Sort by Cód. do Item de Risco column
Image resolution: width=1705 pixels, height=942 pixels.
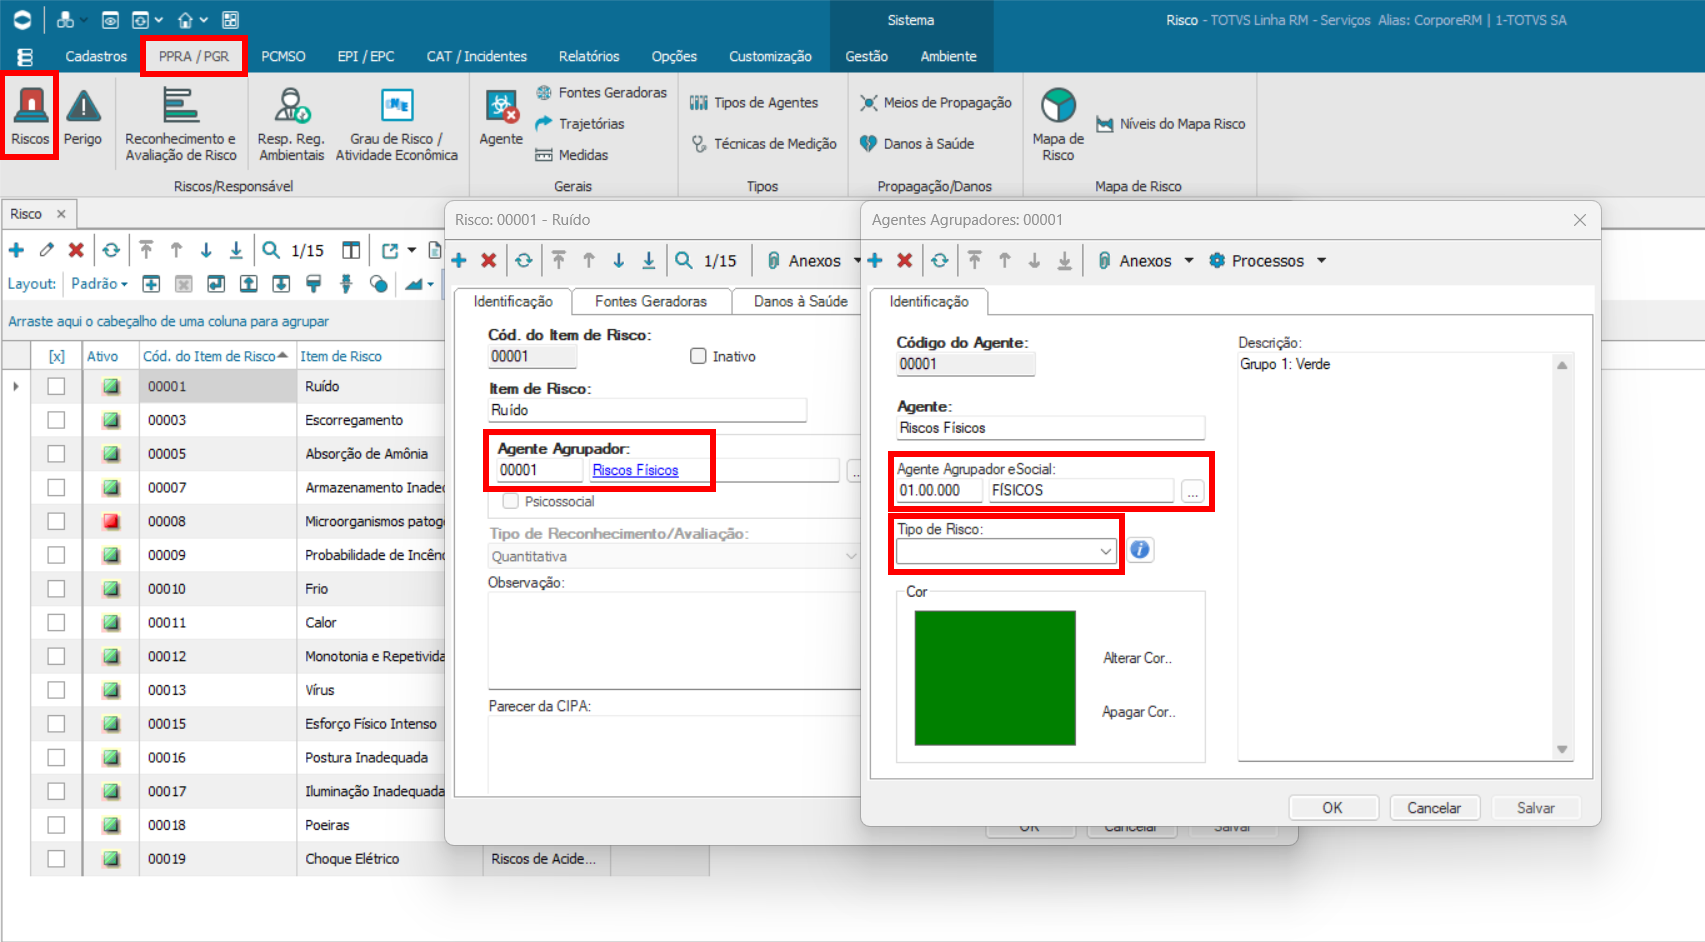click(x=215, y=356)
